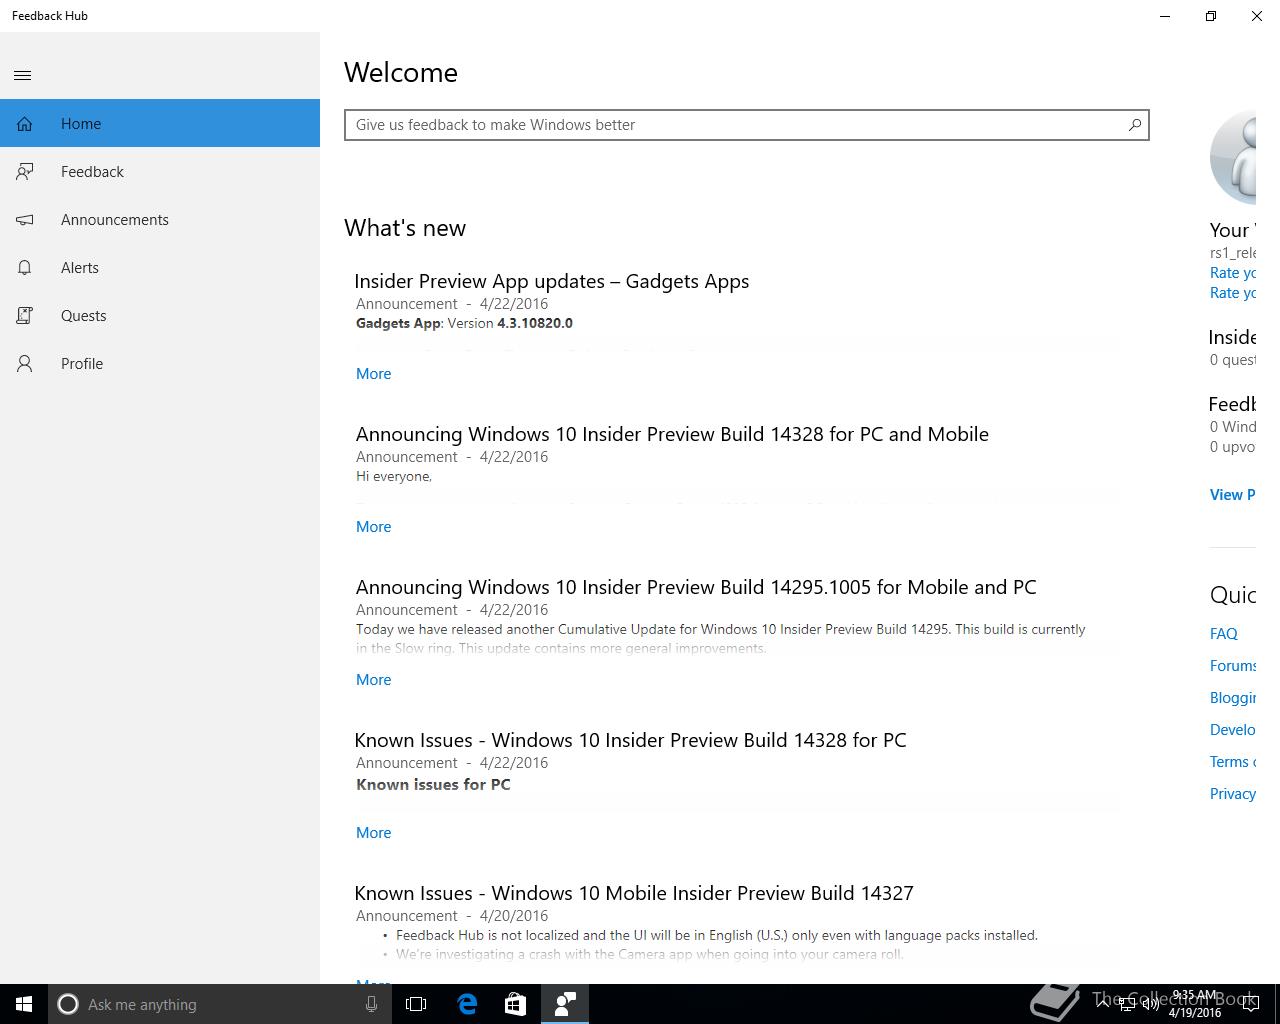This screenshot has height=1024, width=1280.
Task: Open Windows Store from taskbar
Action: (x=515, y=1004)
